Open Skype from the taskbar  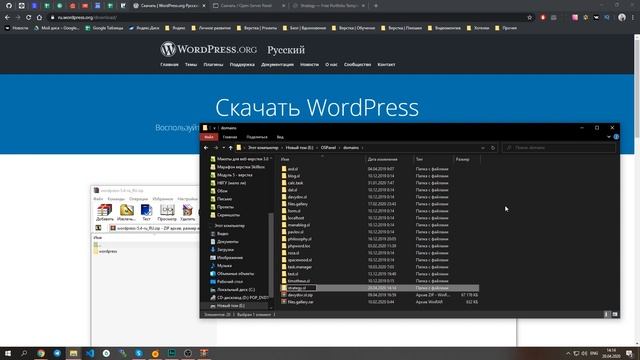(139, 353)
